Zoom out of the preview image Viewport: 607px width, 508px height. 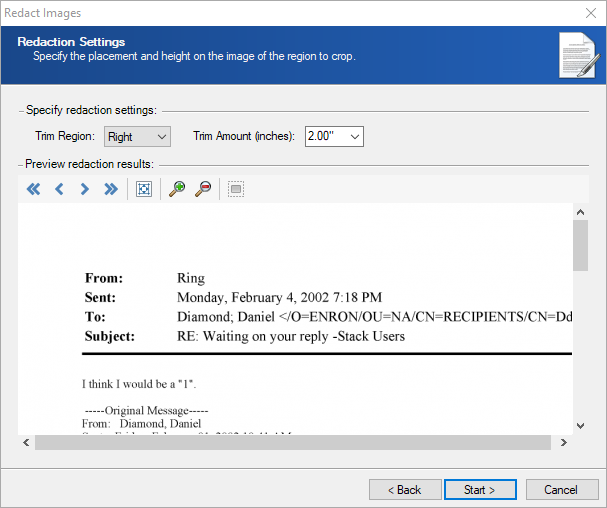202,189
